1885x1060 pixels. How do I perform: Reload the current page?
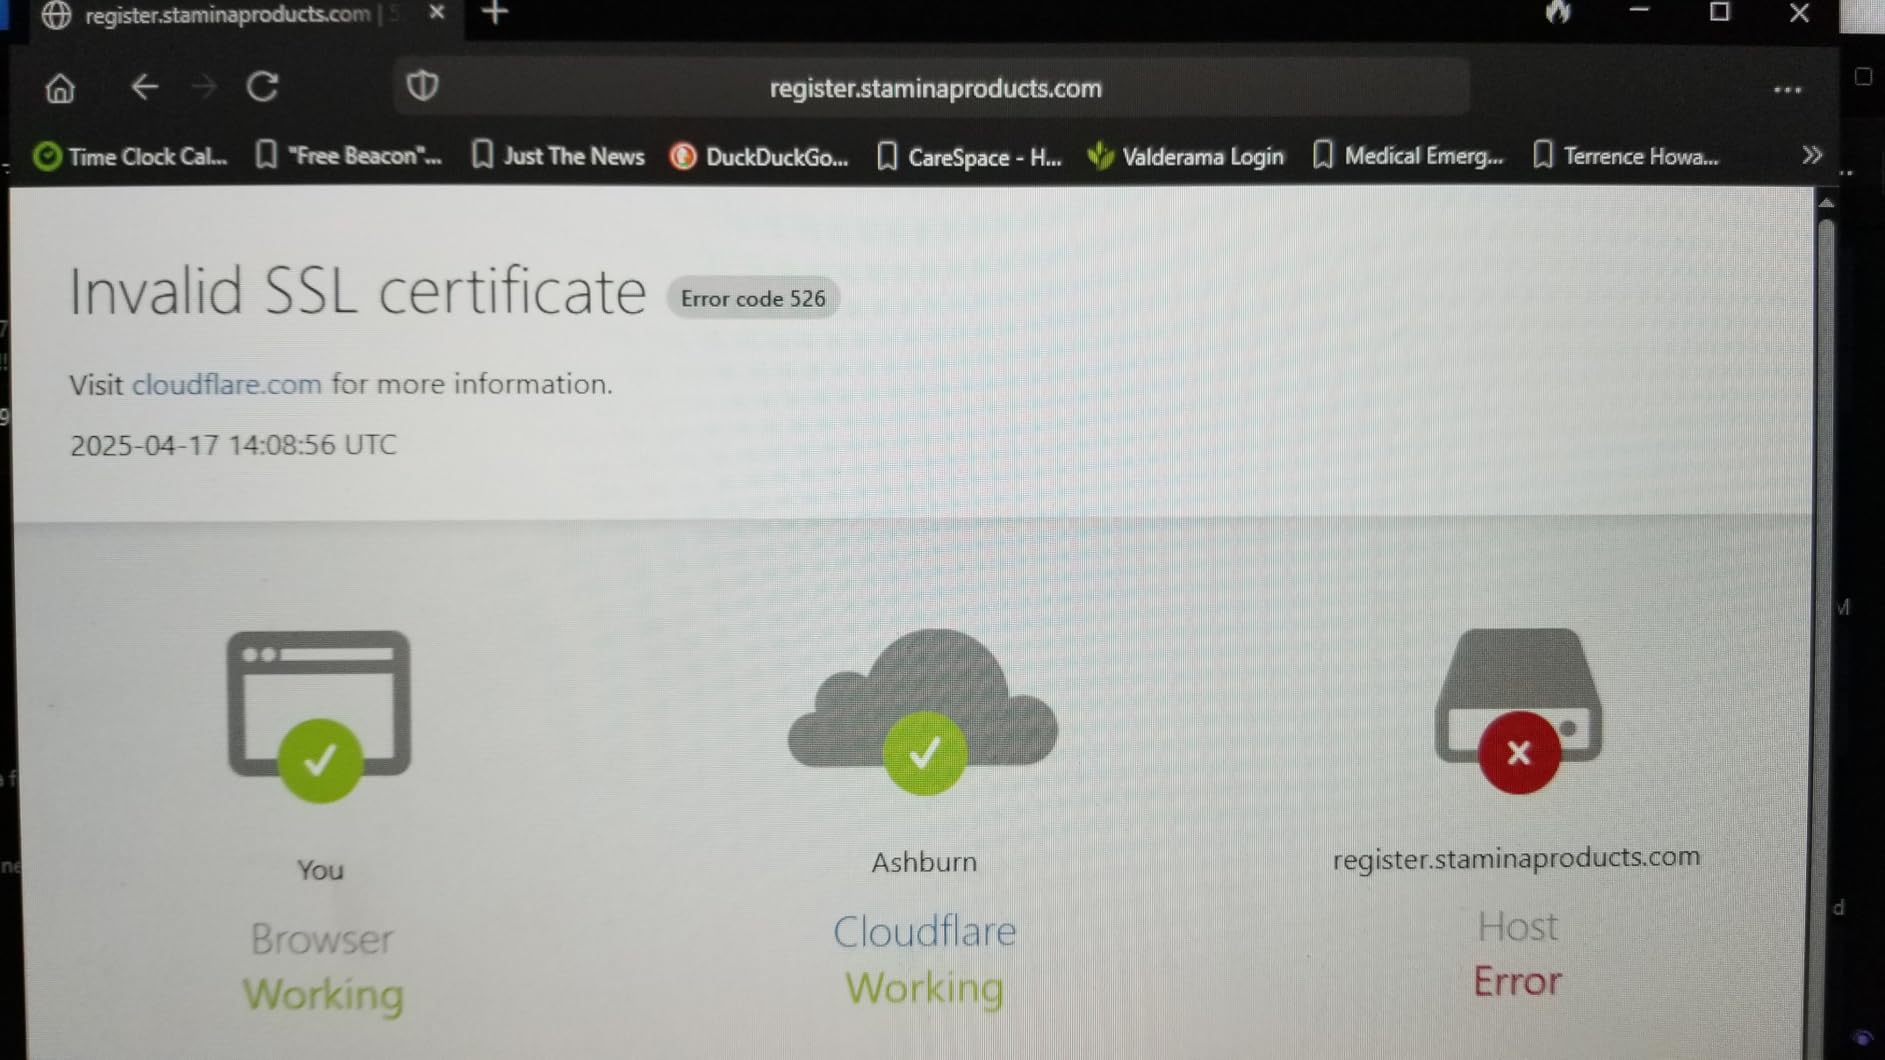[x=262, y=87]
